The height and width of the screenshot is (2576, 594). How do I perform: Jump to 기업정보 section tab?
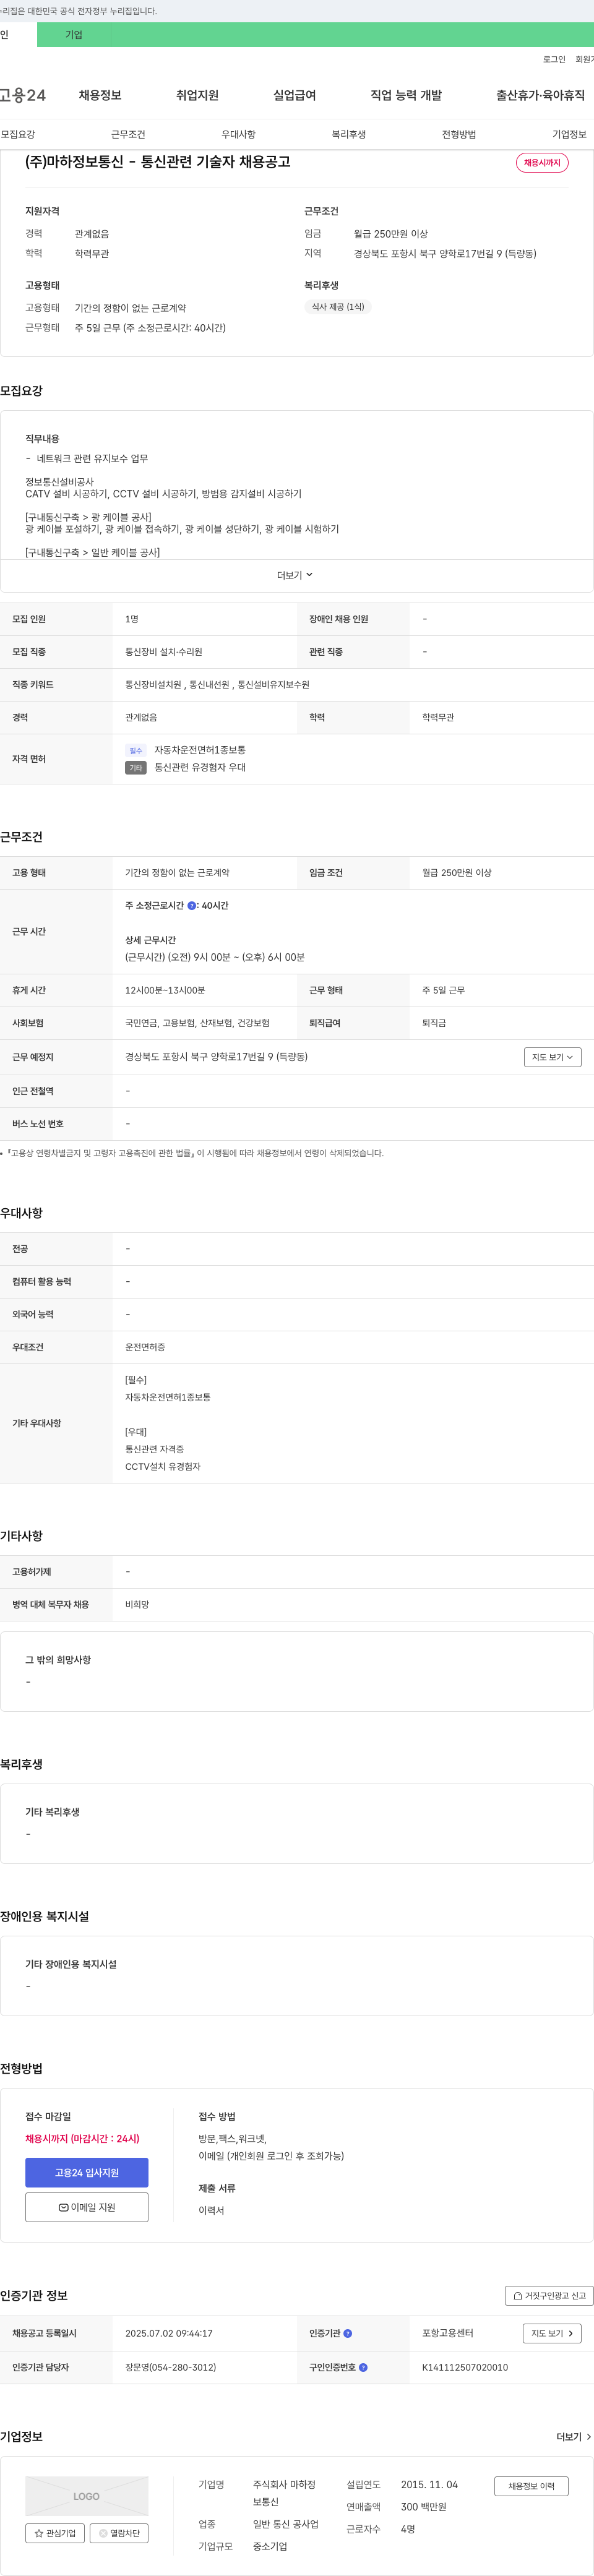[569, 134]
